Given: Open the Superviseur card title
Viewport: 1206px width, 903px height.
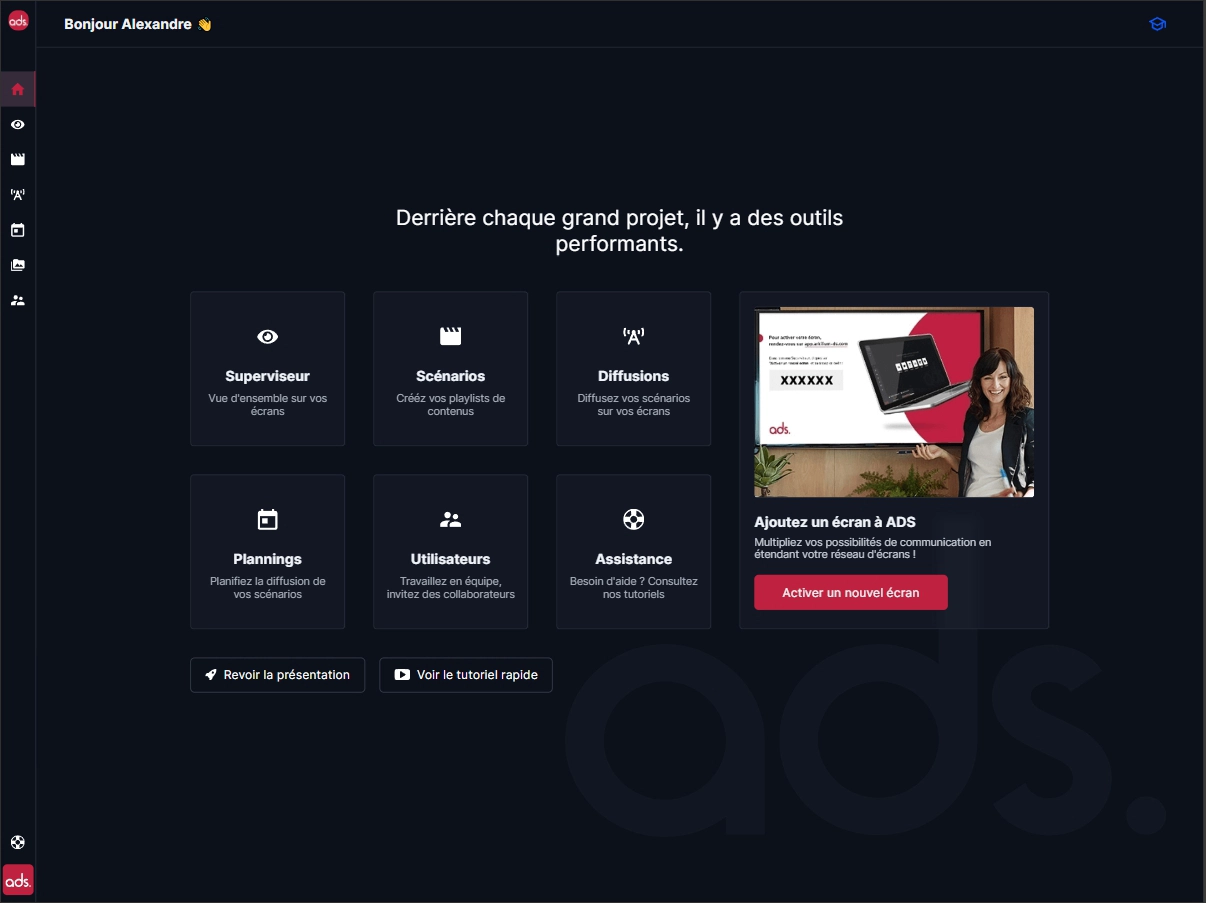Looking at the screenshot, I should [267, 376].
